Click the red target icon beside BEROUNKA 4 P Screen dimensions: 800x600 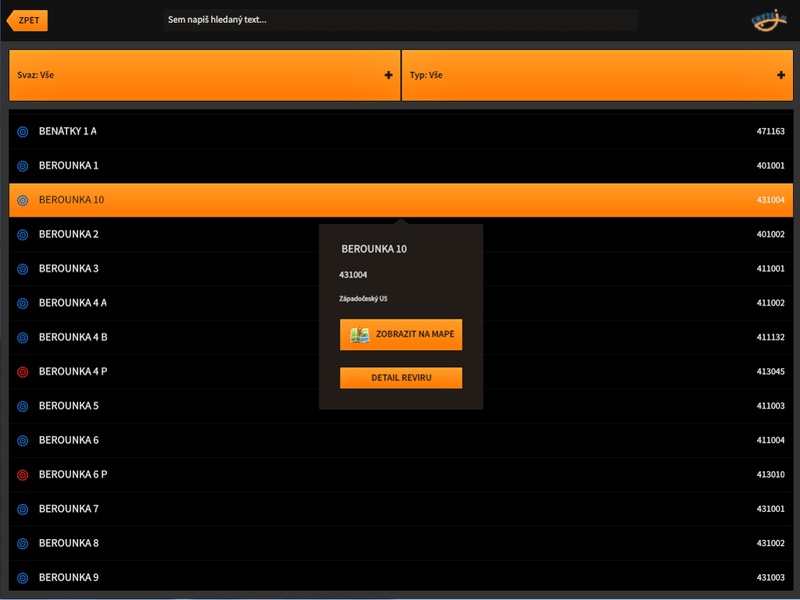click(x=22, y=372)
